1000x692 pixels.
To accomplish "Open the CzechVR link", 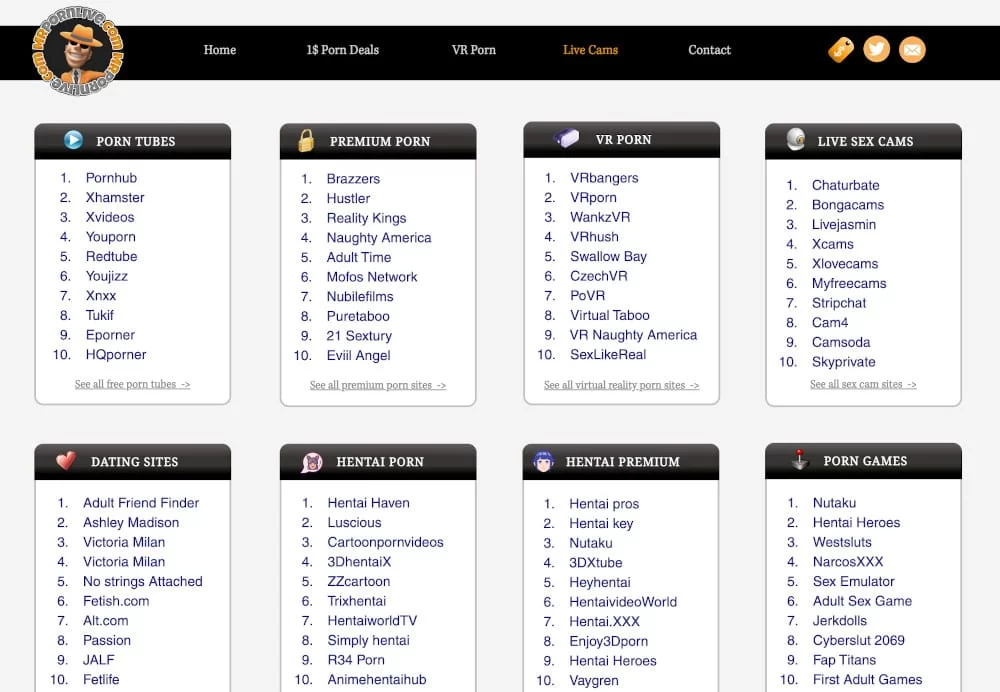I will [x=599, y=276].
